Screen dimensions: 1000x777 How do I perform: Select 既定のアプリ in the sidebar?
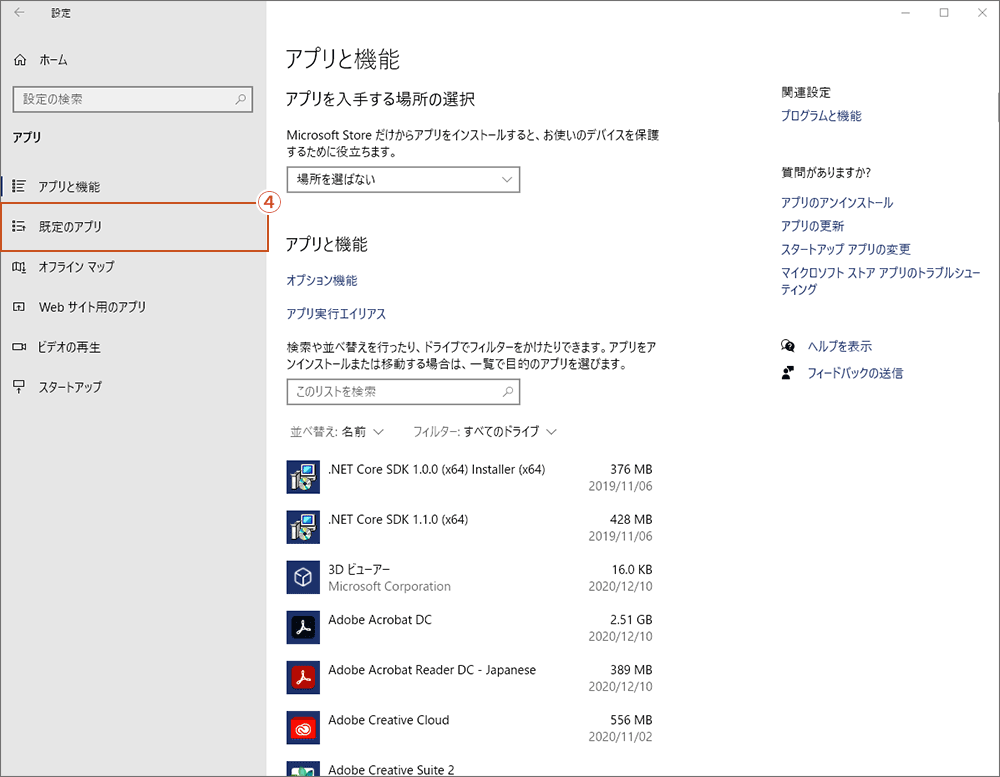(135, 227)
